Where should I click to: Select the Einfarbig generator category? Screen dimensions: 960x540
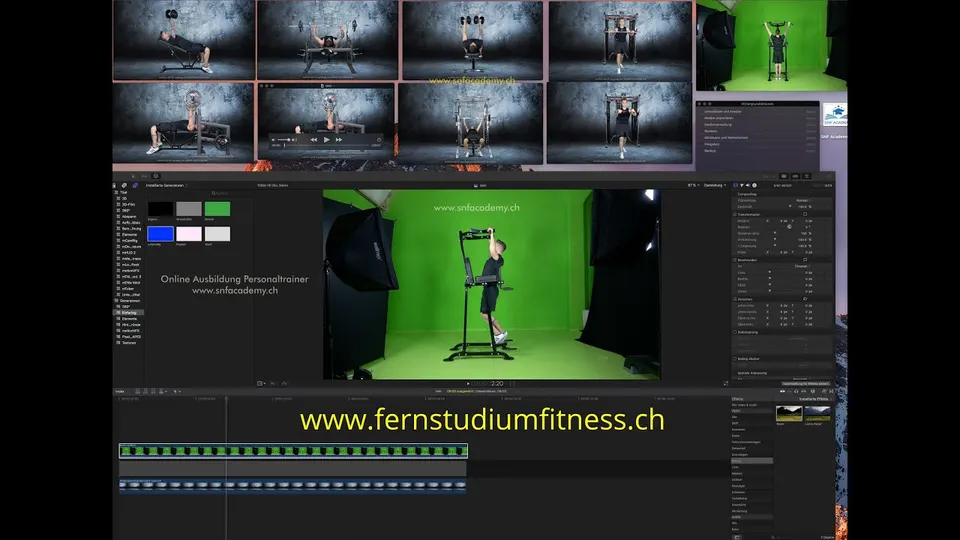coord(128,313)
